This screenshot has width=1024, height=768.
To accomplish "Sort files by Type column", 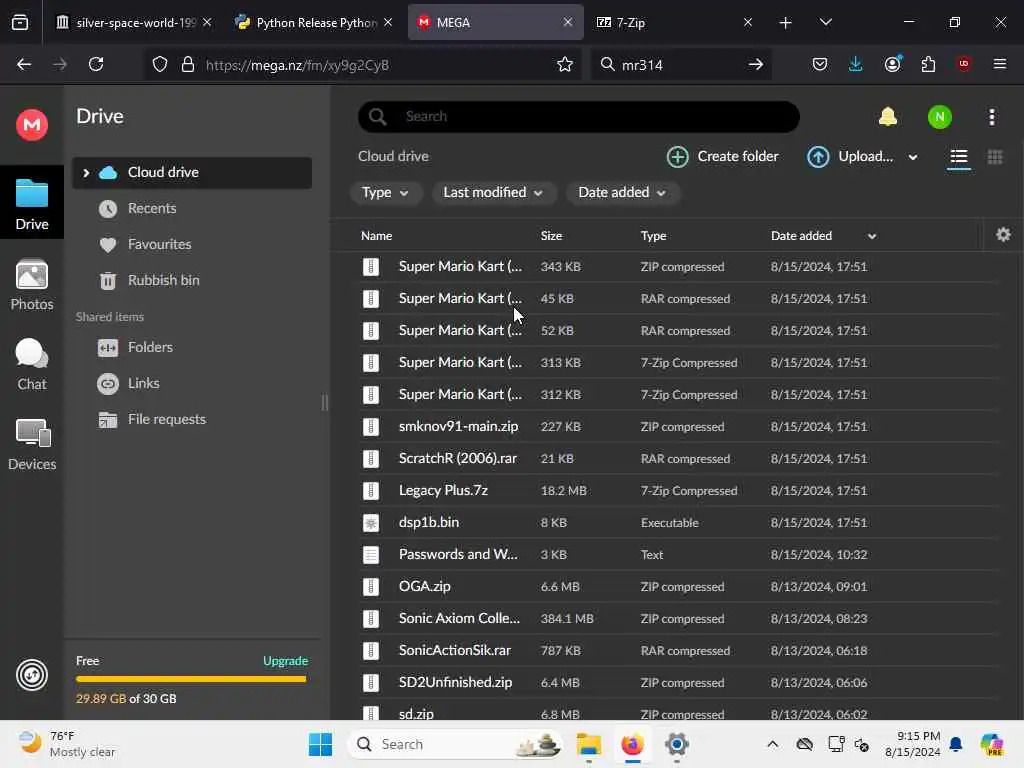I will click(x=653, y=236).
